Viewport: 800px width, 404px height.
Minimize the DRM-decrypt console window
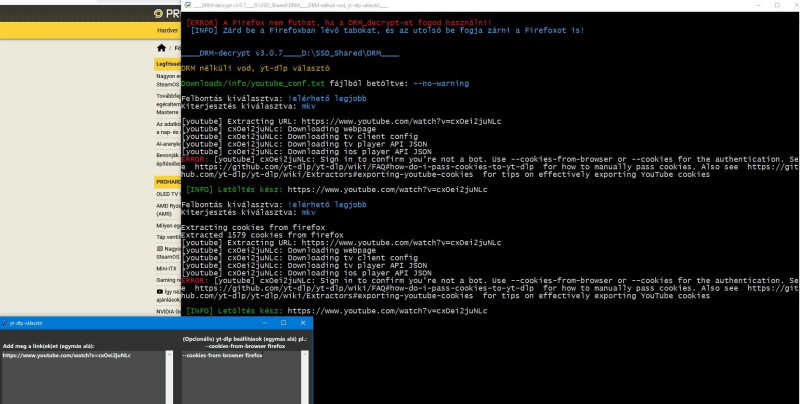coord(759,5)
